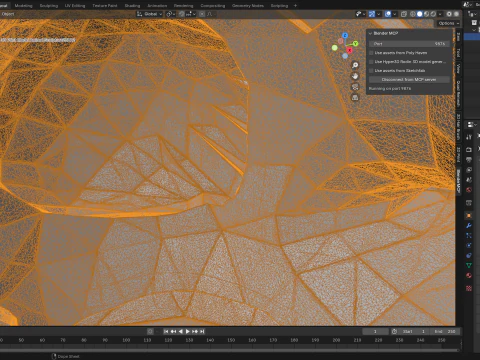Open the World properties tab
Screen dimensions: 480x360
pyautogui.click(x=469, y=190)
